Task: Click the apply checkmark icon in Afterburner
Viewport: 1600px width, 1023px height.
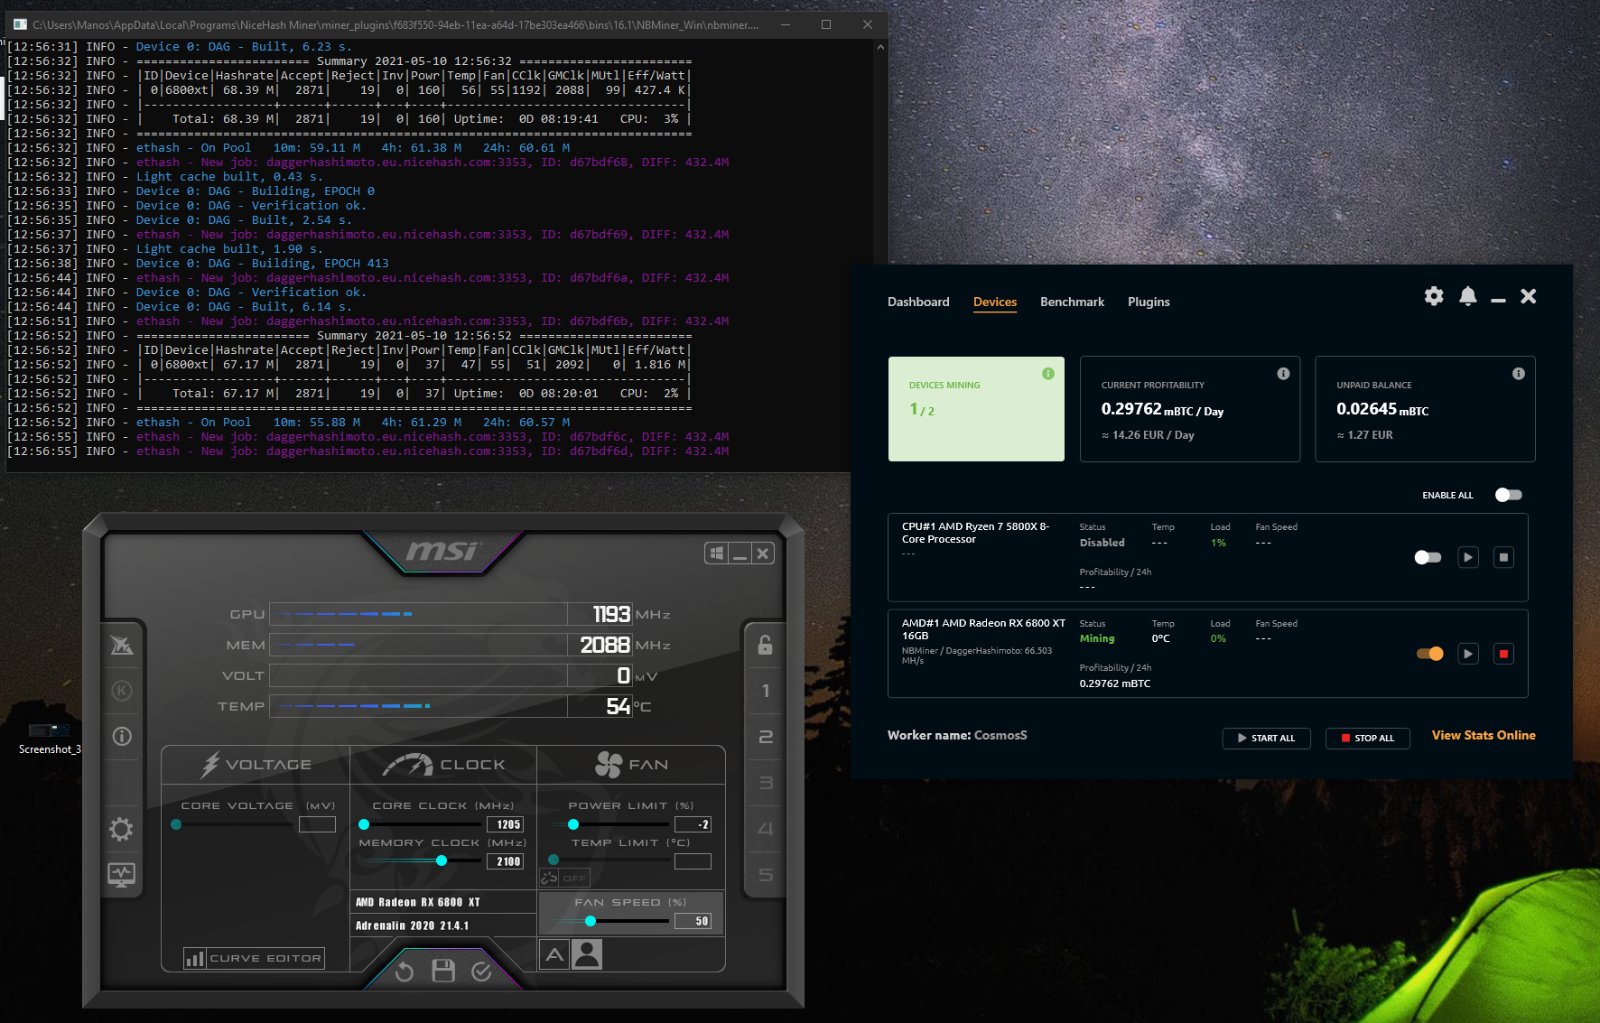Action: 481,971
